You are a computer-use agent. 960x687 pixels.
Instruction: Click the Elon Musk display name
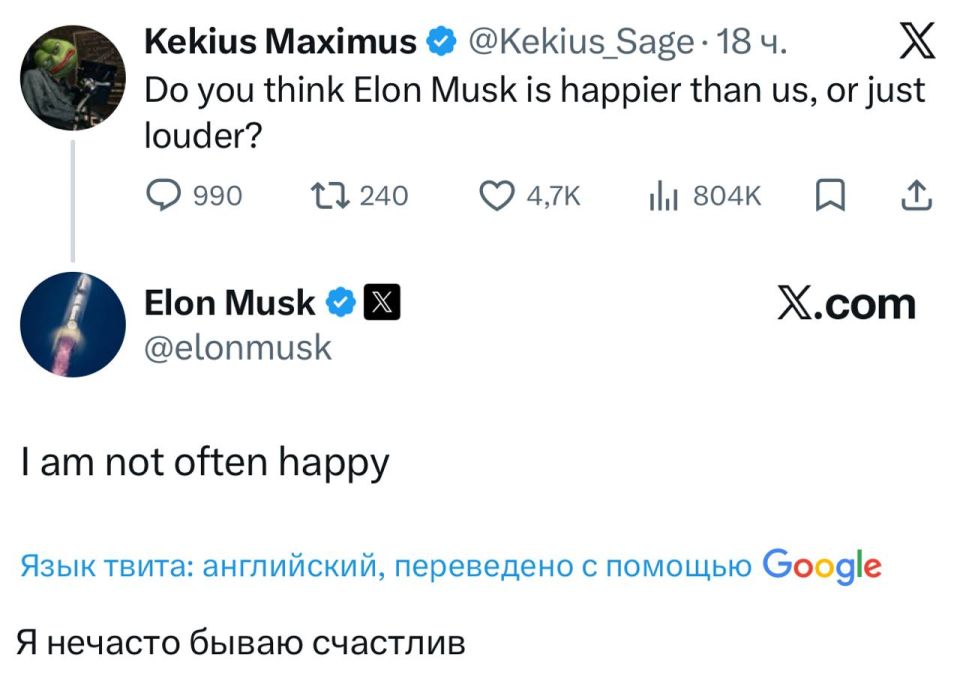232,300
